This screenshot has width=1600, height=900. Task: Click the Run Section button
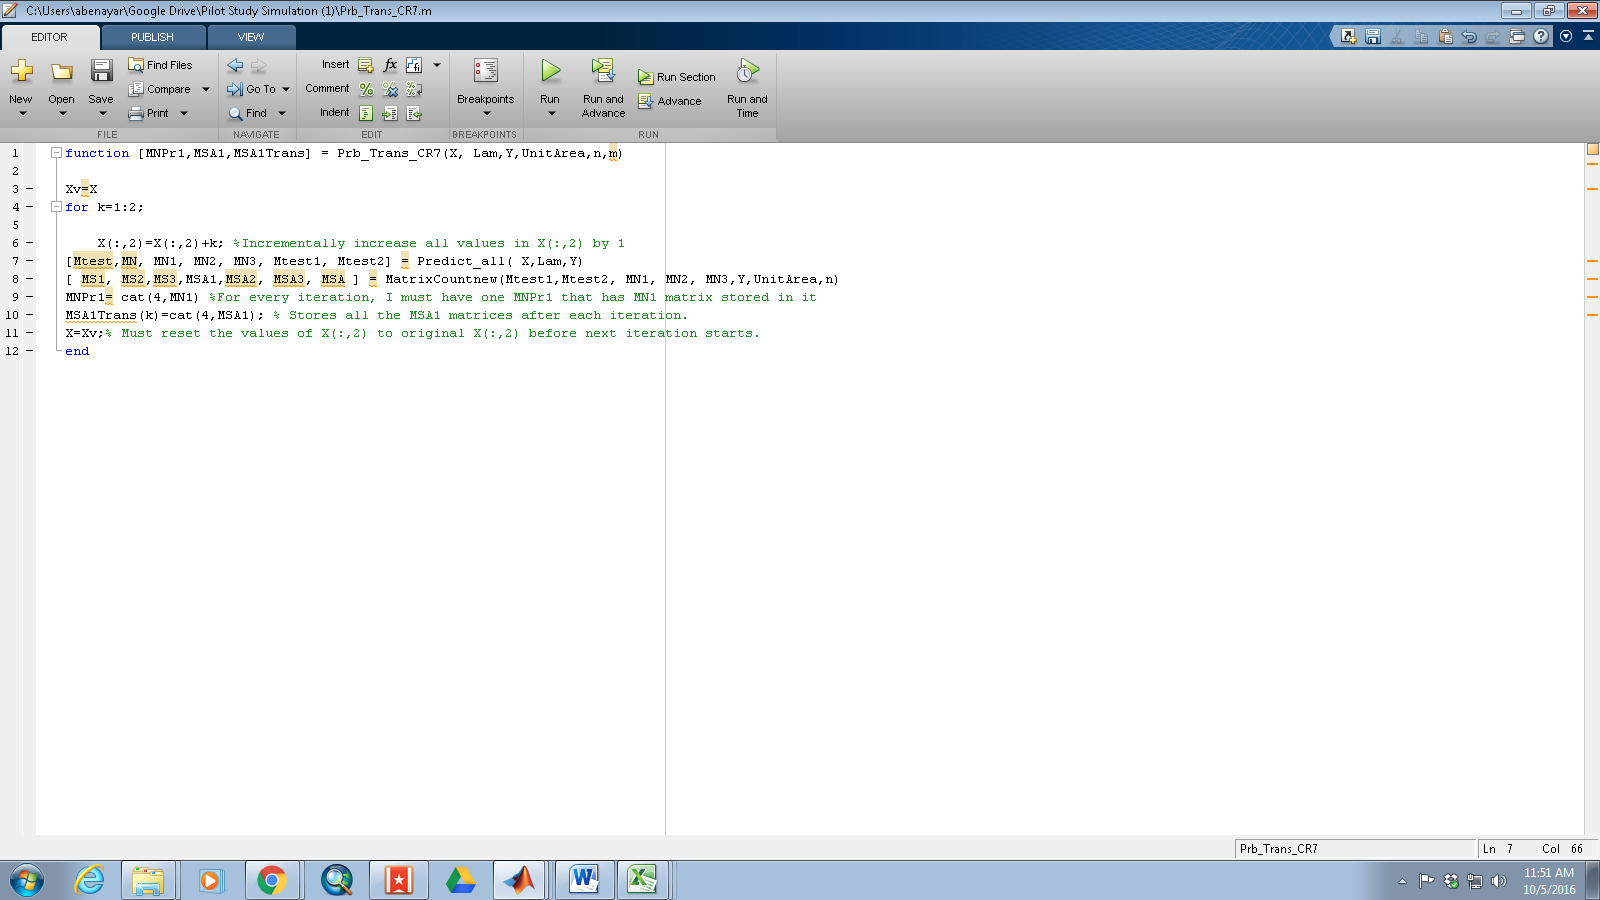click(677, 77)
